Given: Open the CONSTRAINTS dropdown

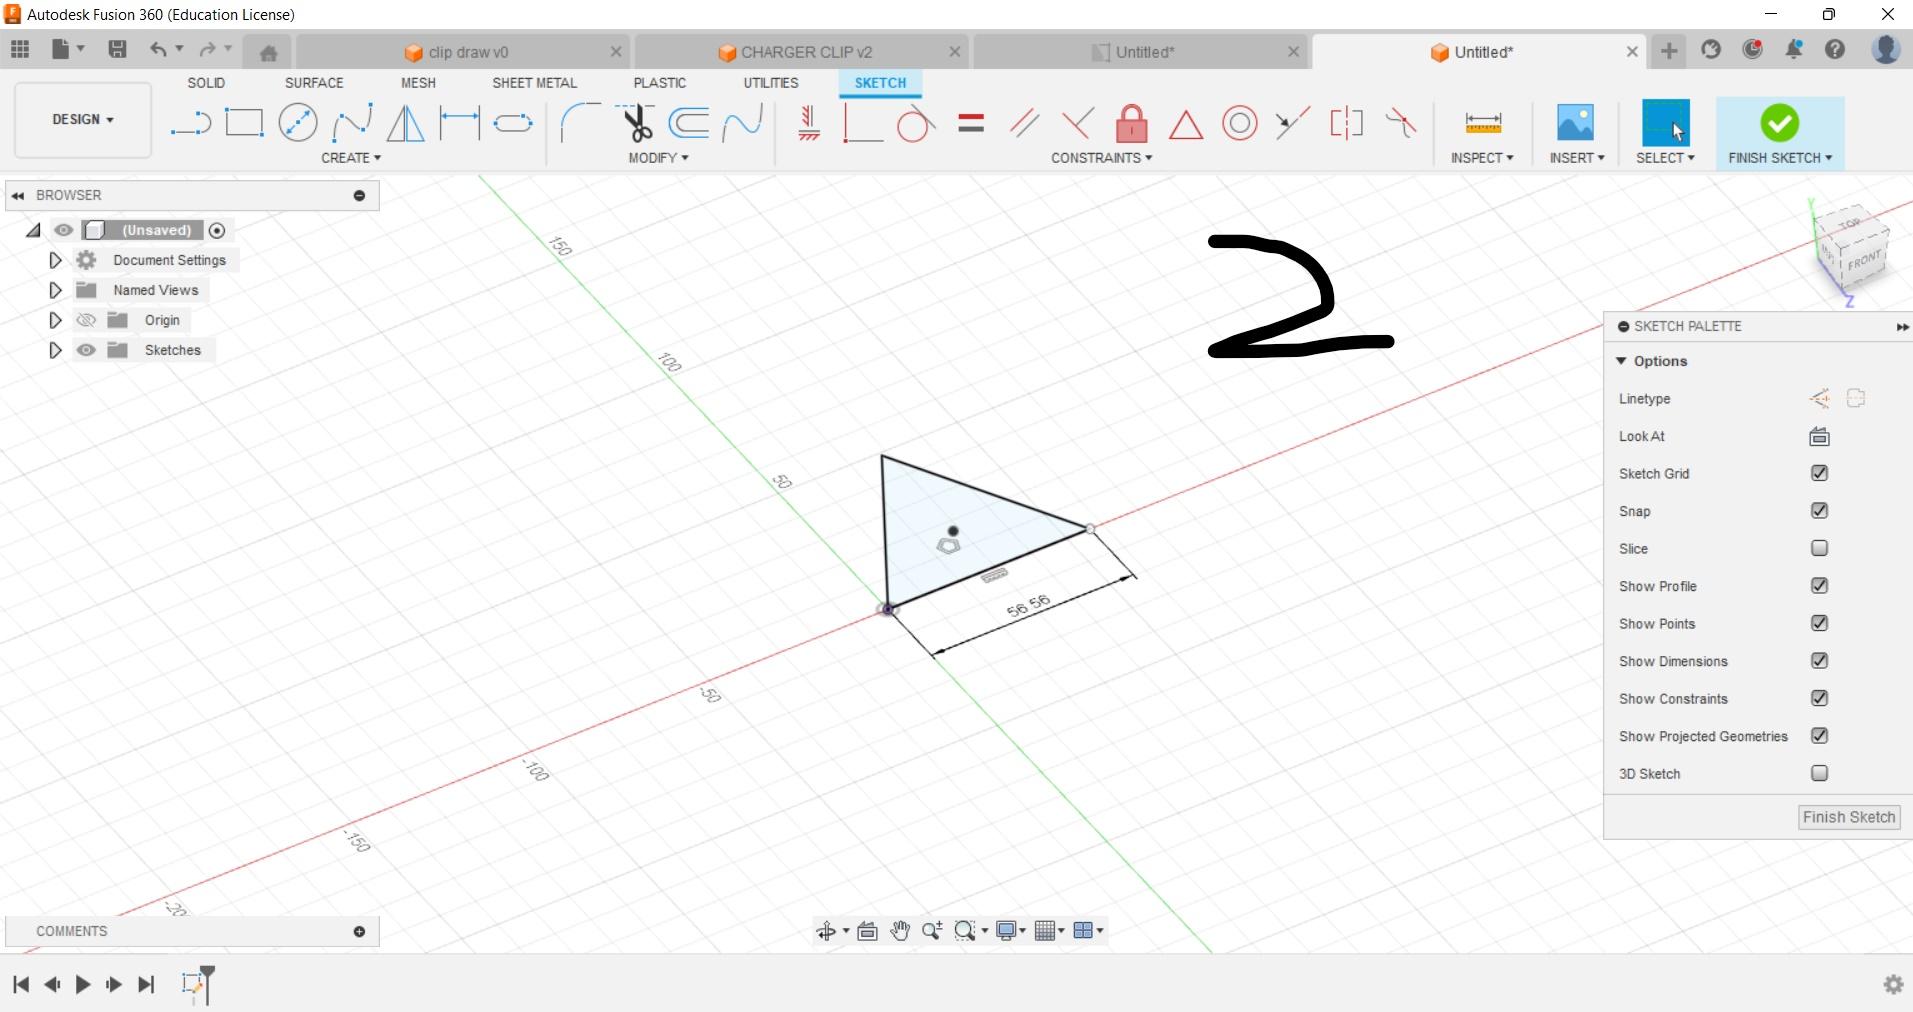Looking at the screenshot, I should tap(1100, 157).
